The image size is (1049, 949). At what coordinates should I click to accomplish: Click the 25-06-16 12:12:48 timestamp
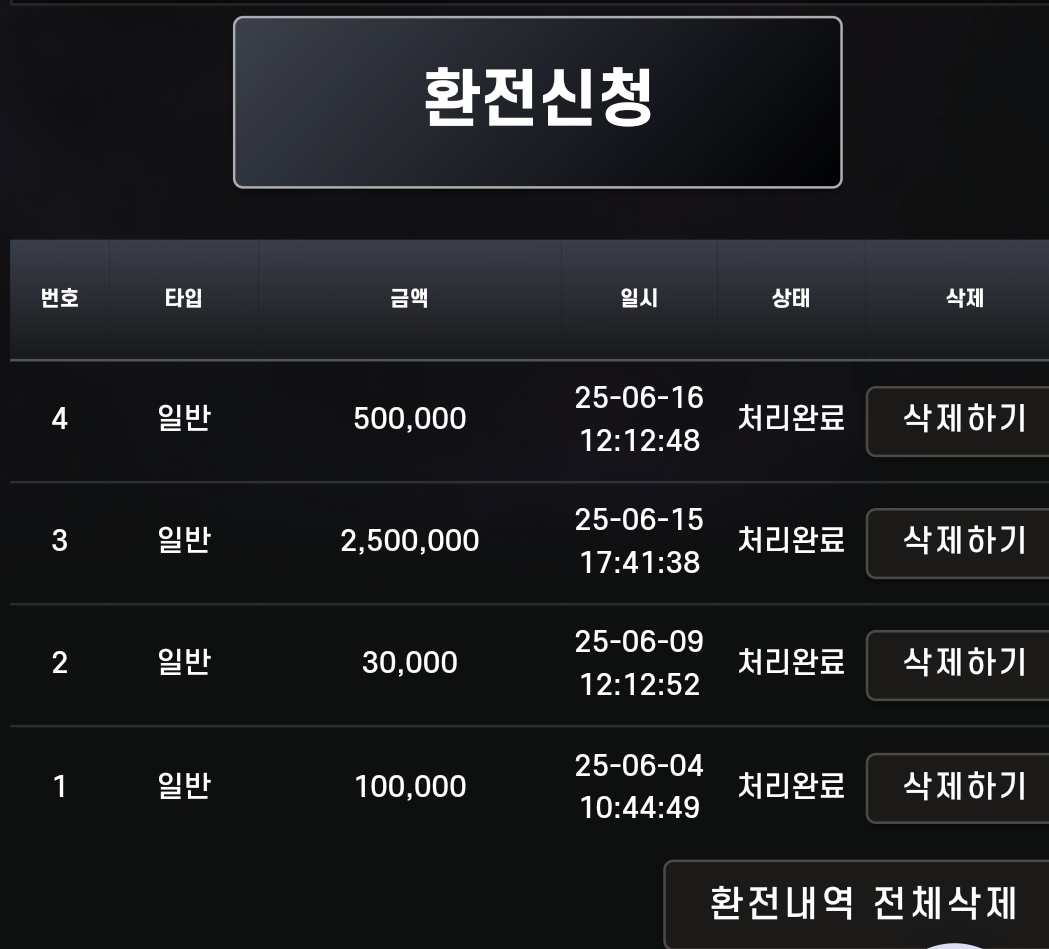[x=639, y=419]
